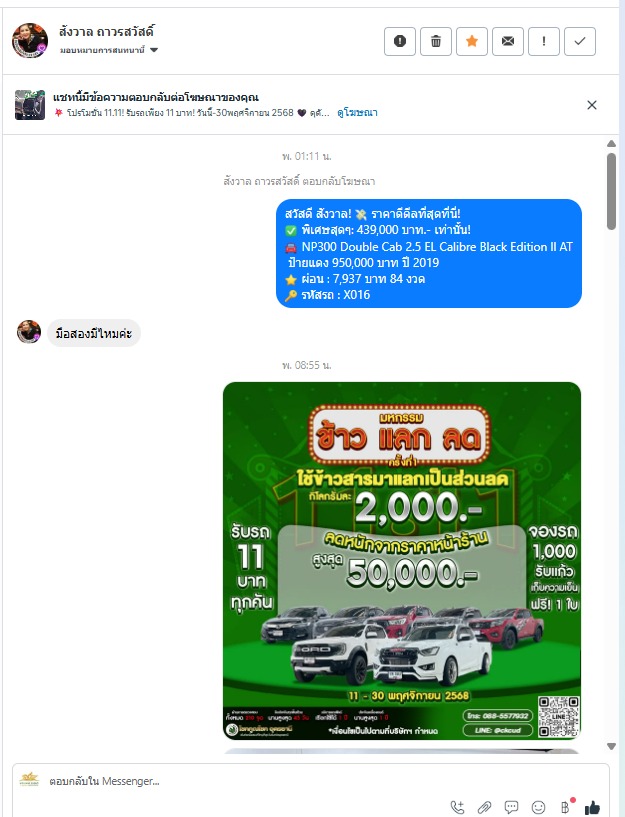Open the ad thumbnail in the banner

[x=30, y=105]
